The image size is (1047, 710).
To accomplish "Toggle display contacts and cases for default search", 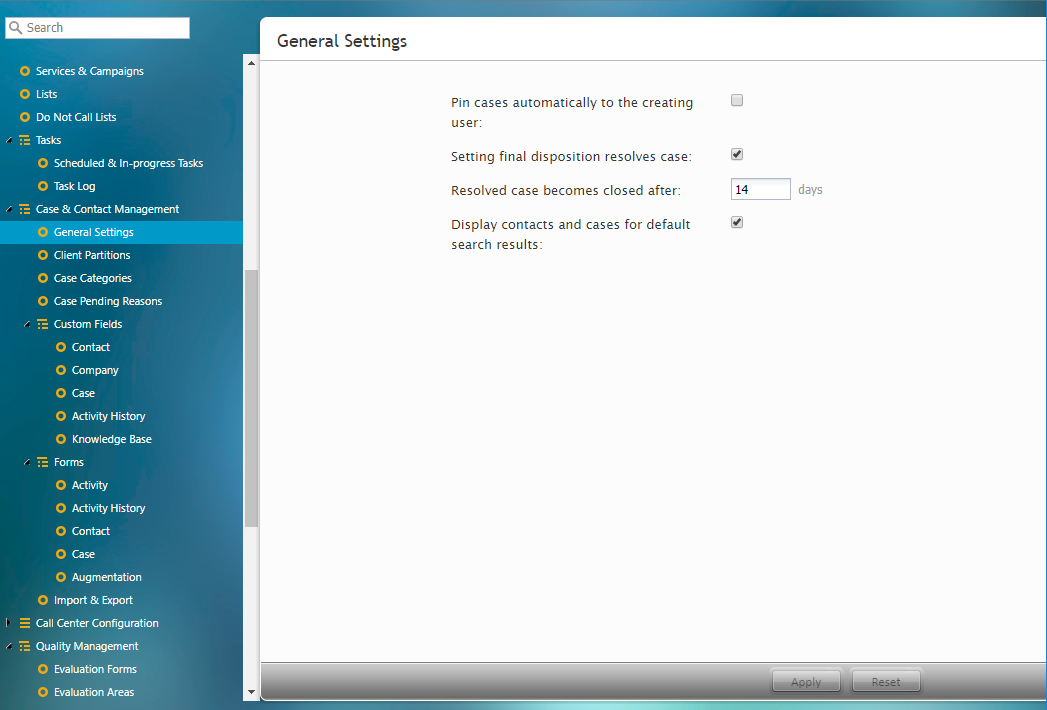I will tap(737, 223).
